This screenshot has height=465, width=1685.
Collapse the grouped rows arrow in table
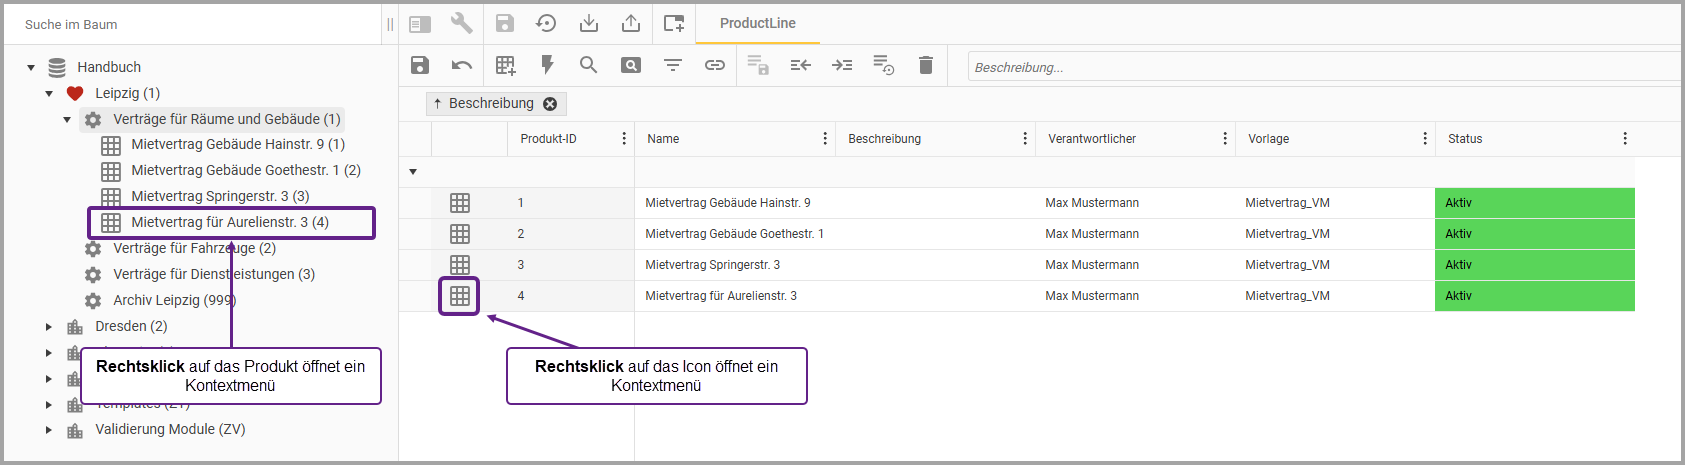413,172
